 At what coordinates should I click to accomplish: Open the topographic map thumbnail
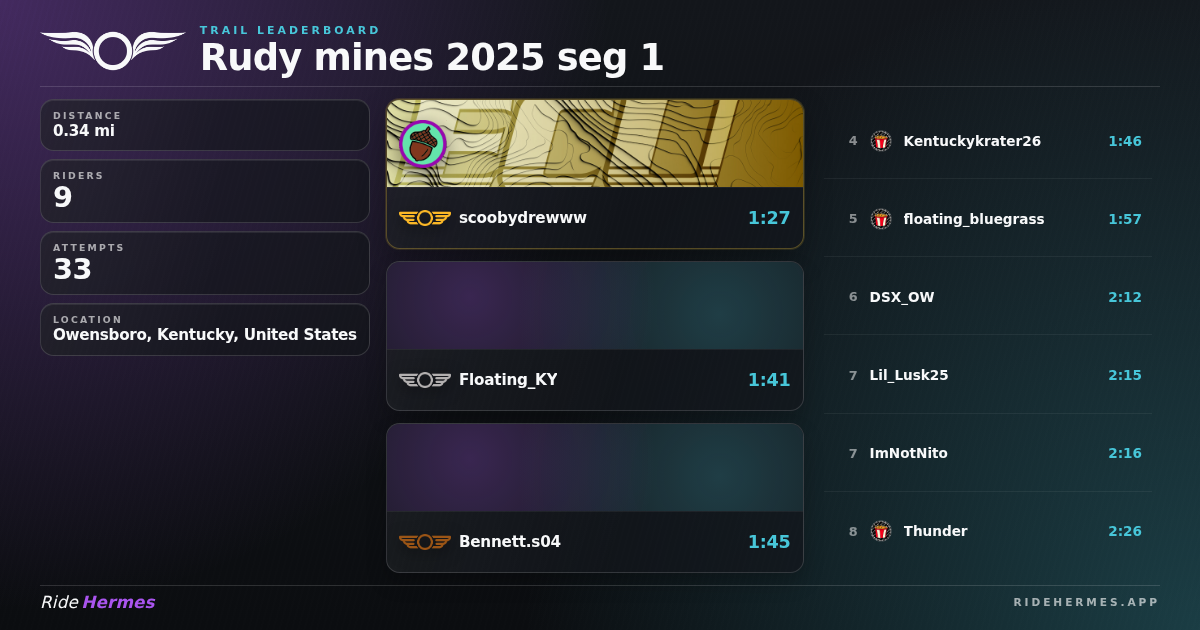(595, 143)
